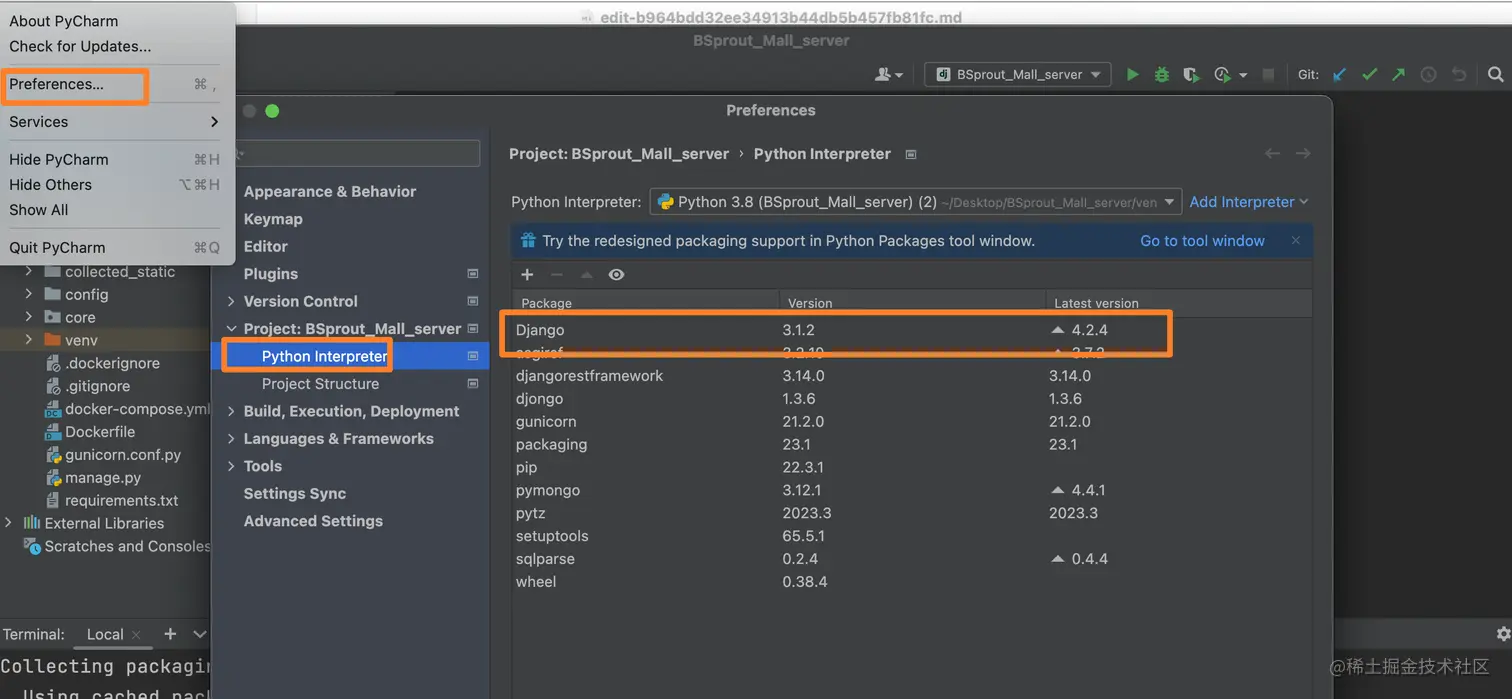Upgrade package with up-arrow icon
This screenshot has width=1512, height=699.
pyautogui.click(x=587, y=275)
